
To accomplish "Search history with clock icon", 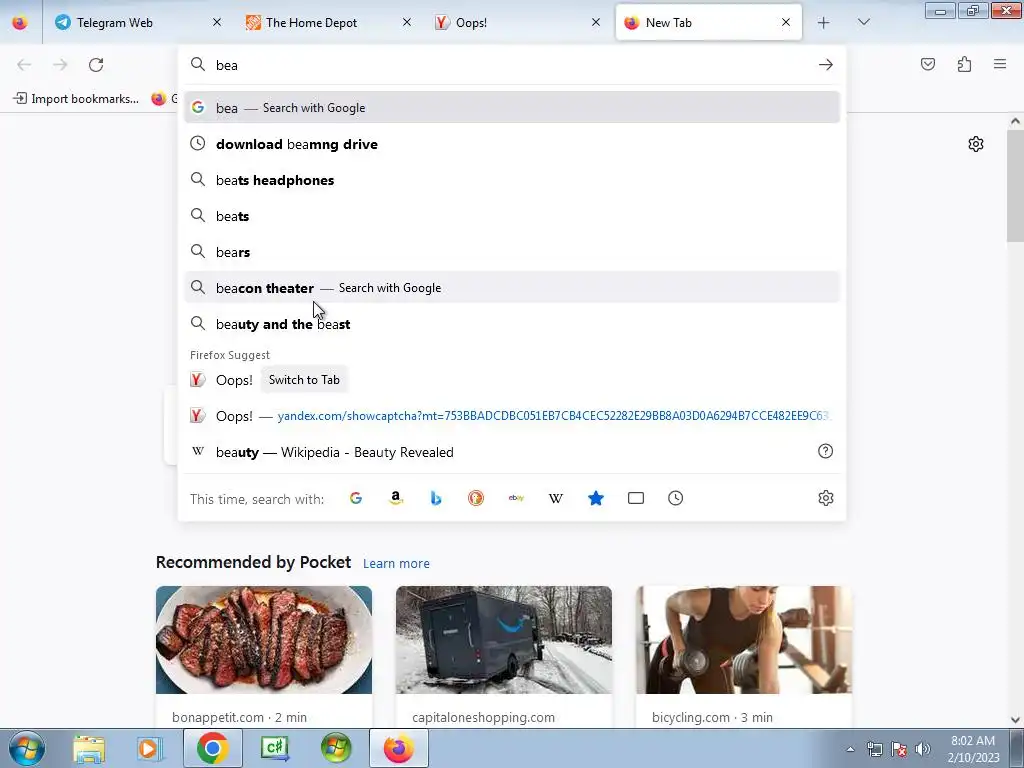I will 675,498.
